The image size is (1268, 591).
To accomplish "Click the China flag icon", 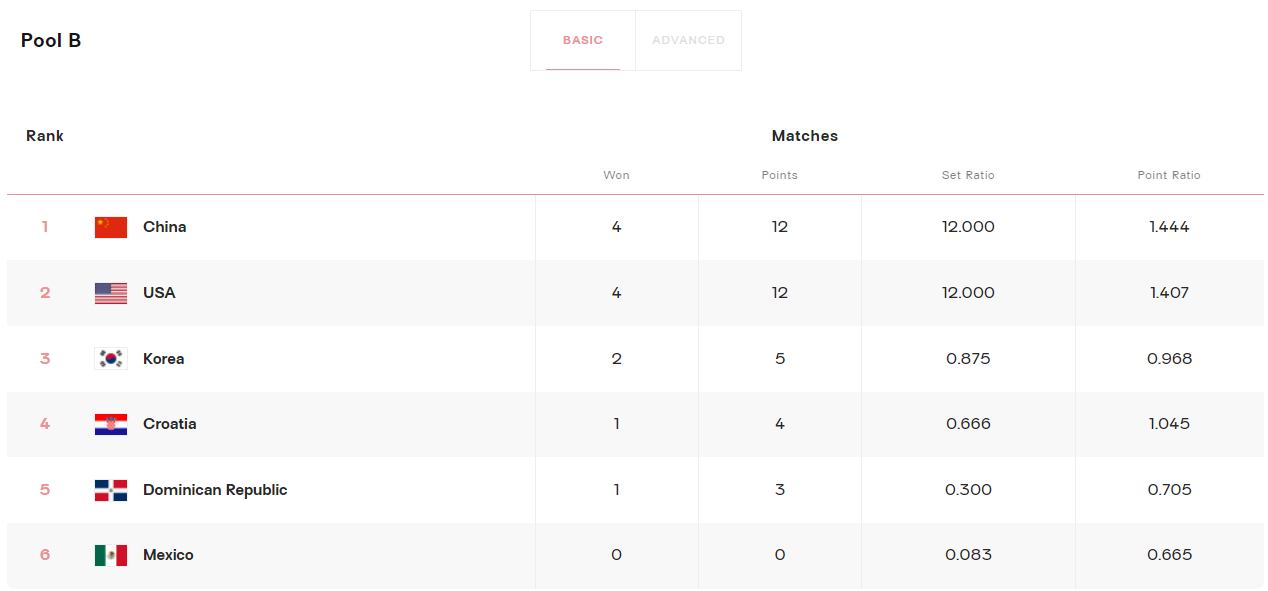I will click(x=111, y=227).
